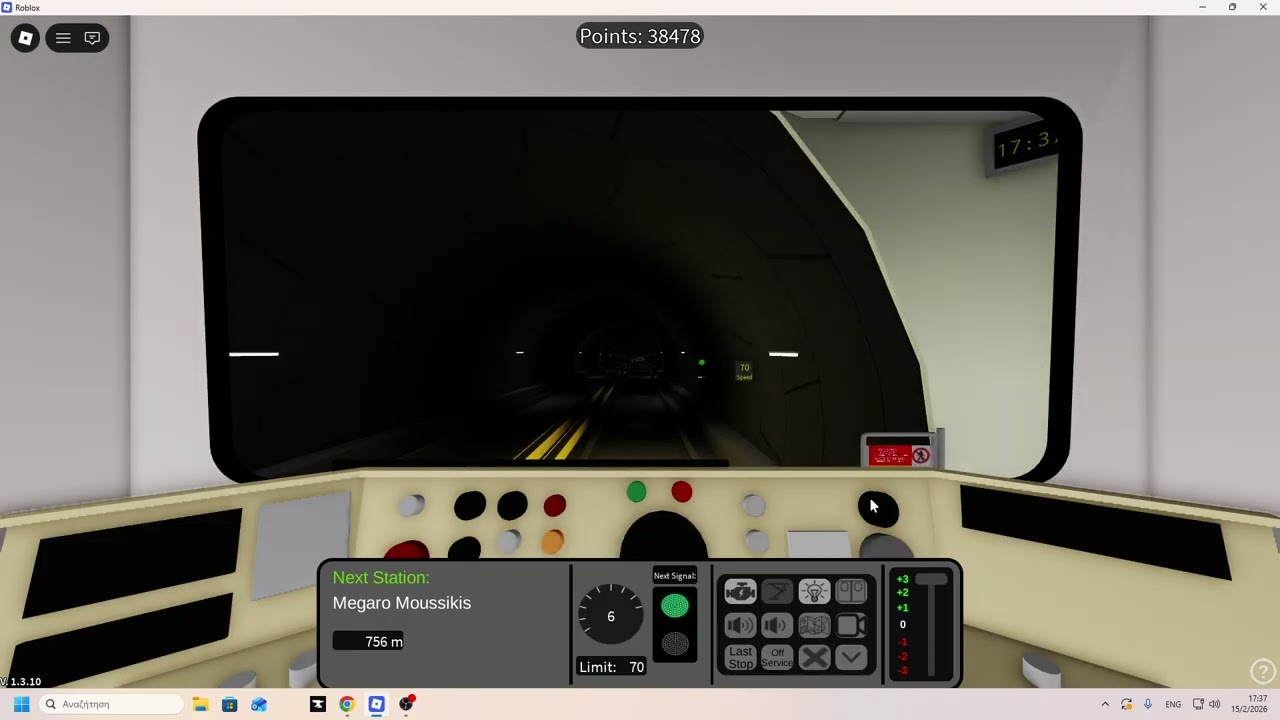Open the Roblox hamburger menu
The height and width of the screenshot is (720, 1280).
(63, 38)
